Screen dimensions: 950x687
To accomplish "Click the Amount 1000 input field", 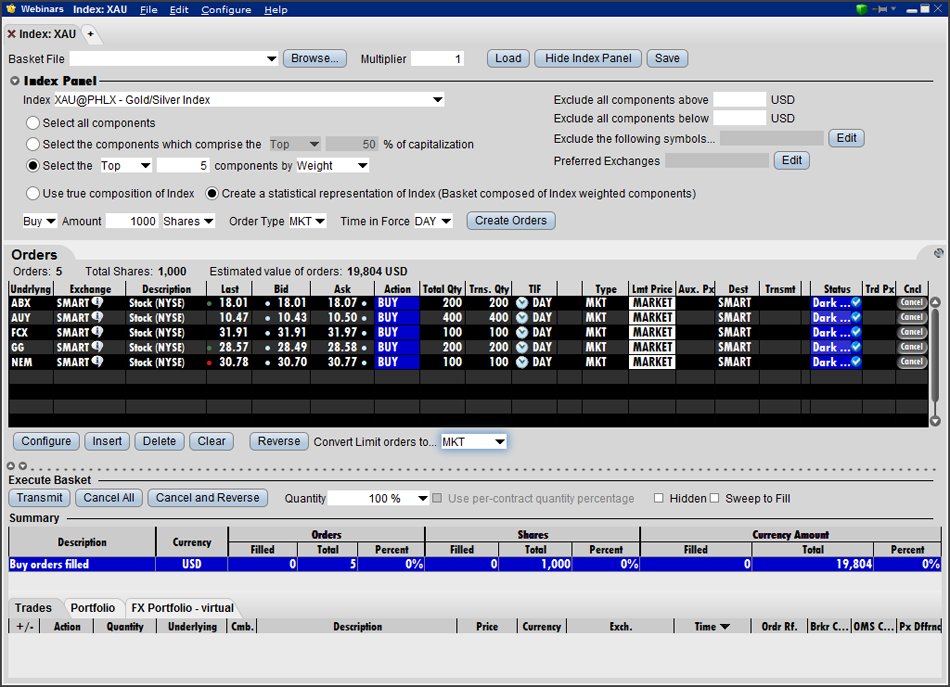I will point(132,221).
